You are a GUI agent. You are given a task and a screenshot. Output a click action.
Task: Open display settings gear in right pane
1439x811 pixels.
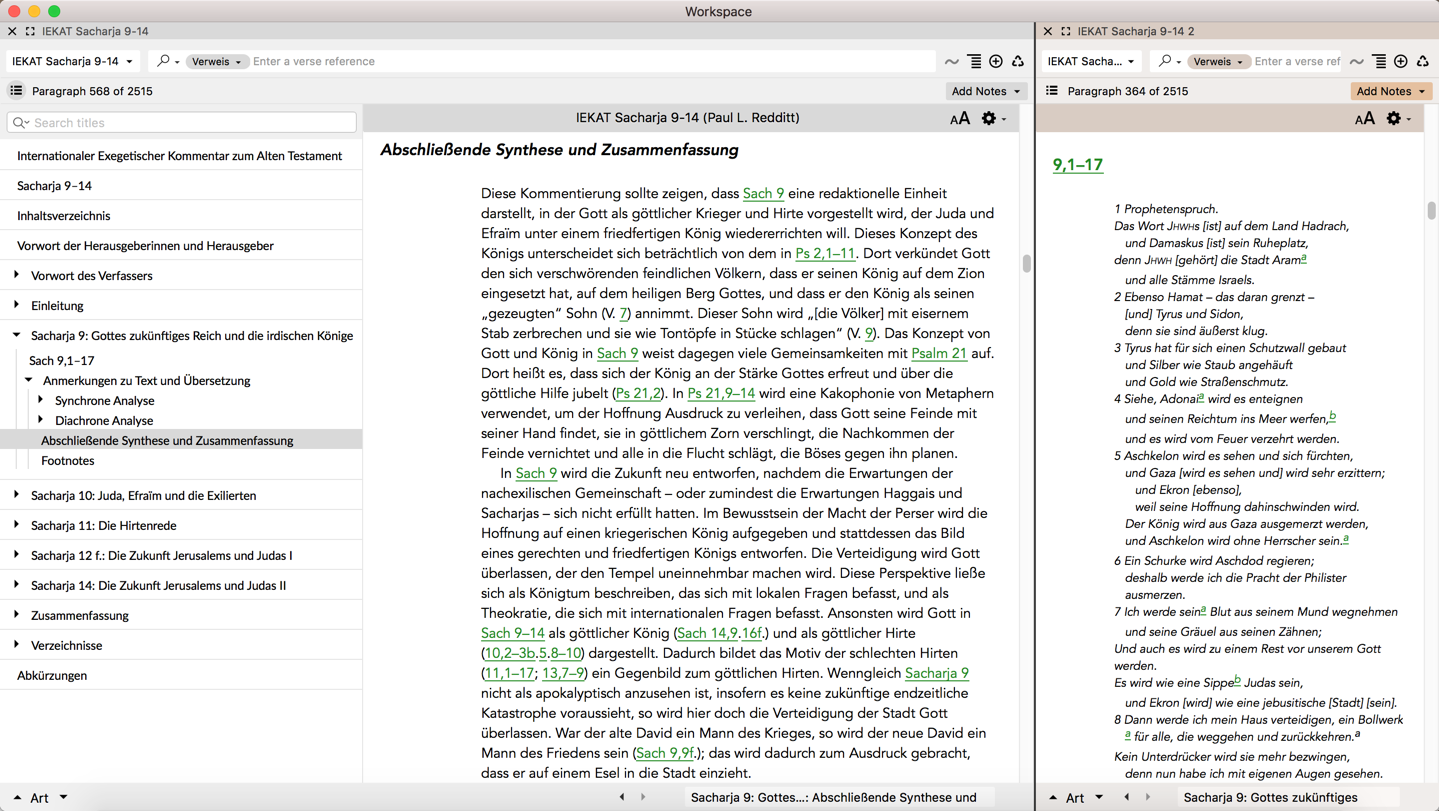point(1397,119)
